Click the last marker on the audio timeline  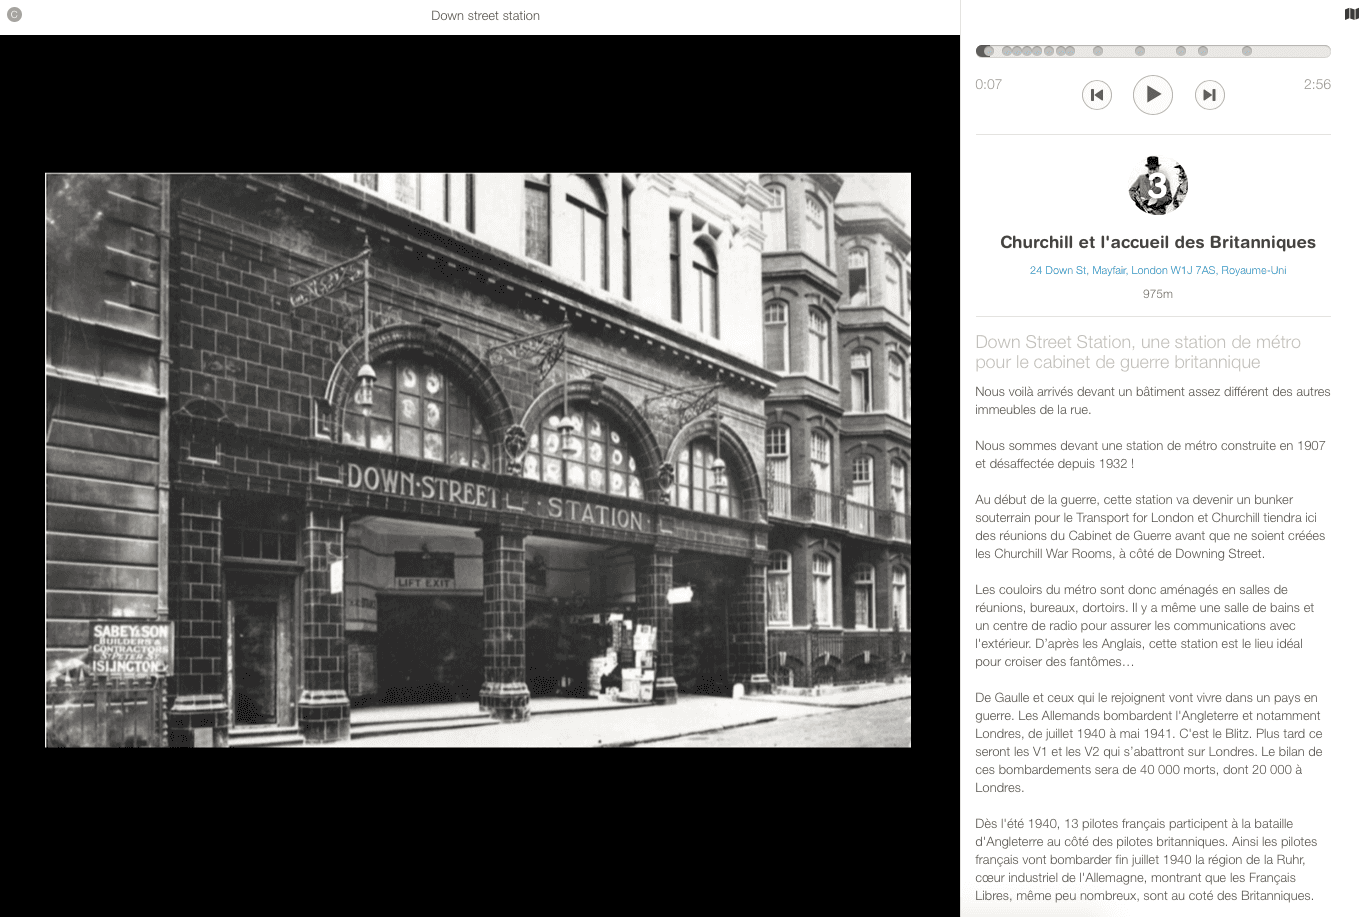pyautogui.click(x=1246, y=51)
